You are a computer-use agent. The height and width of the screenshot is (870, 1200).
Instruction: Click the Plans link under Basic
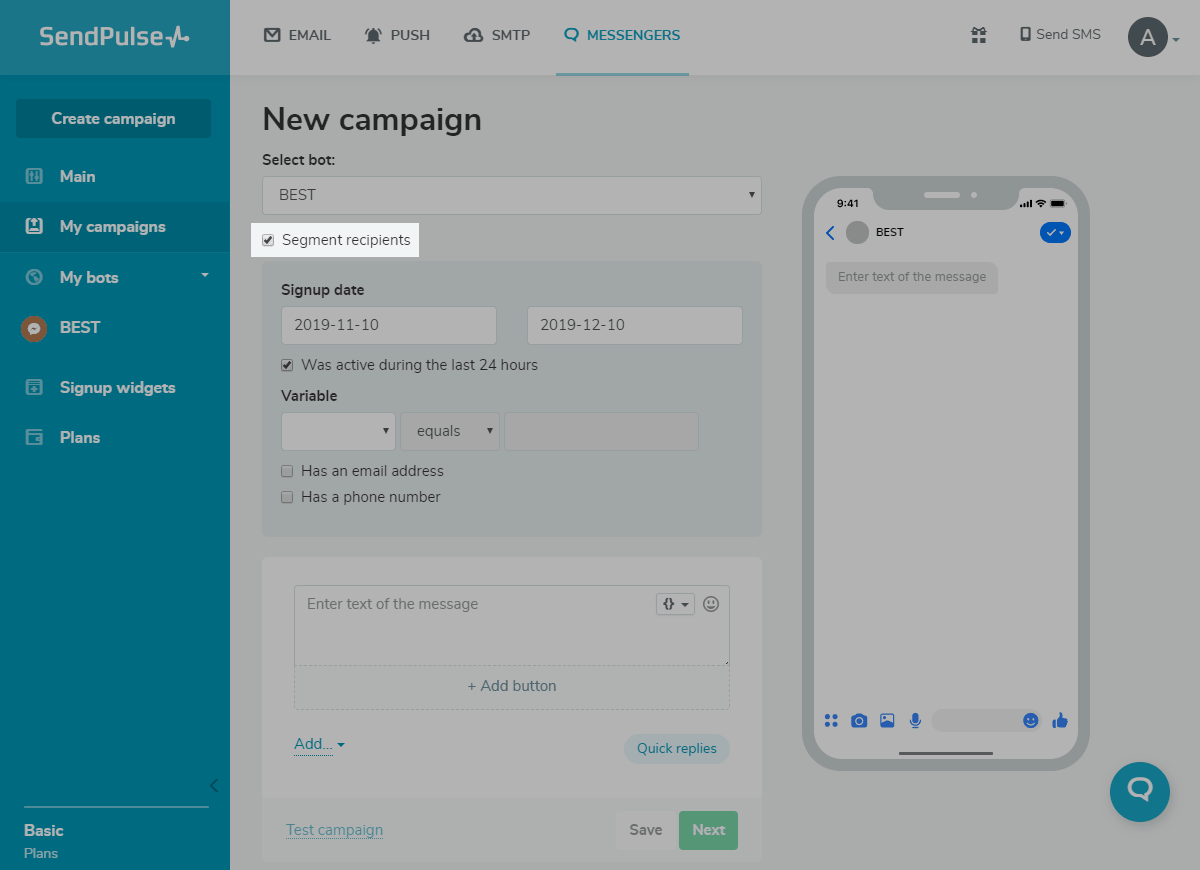(x=41, y=853)
